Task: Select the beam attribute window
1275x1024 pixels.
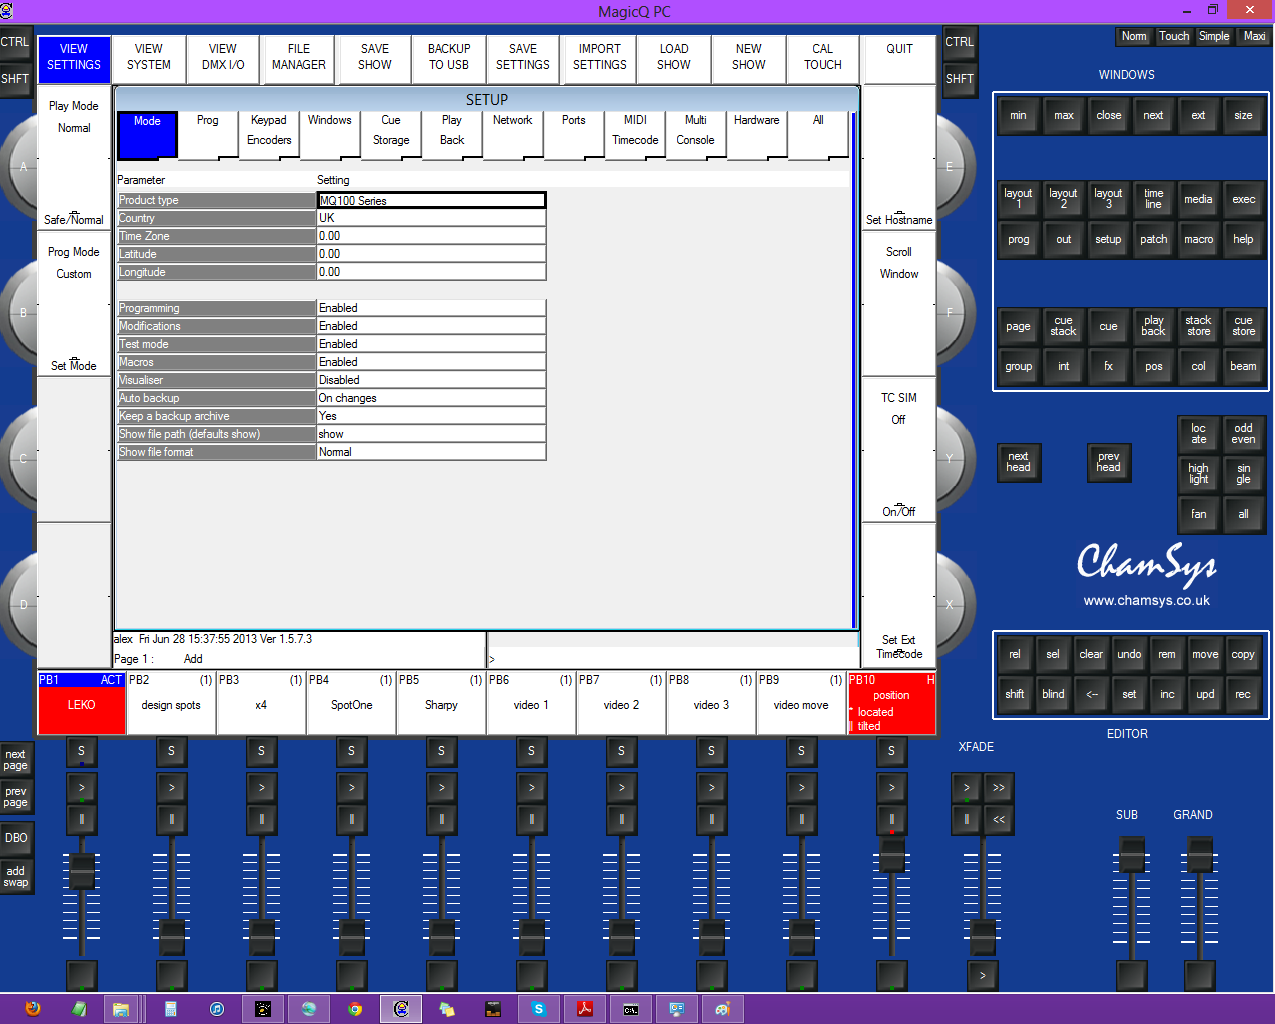Action: coord(1243,366)
